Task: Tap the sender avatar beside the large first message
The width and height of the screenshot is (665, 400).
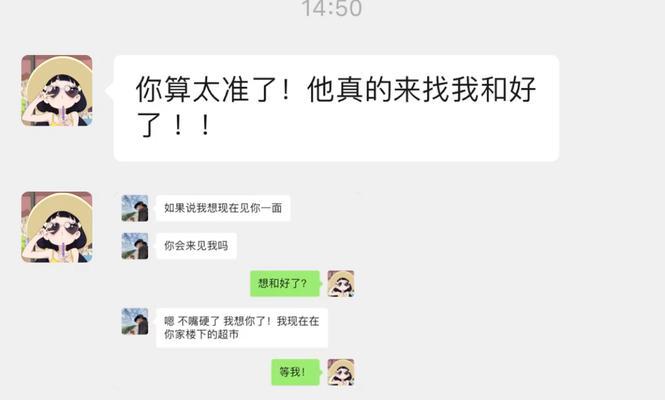Action: click(x=57, y=90)
